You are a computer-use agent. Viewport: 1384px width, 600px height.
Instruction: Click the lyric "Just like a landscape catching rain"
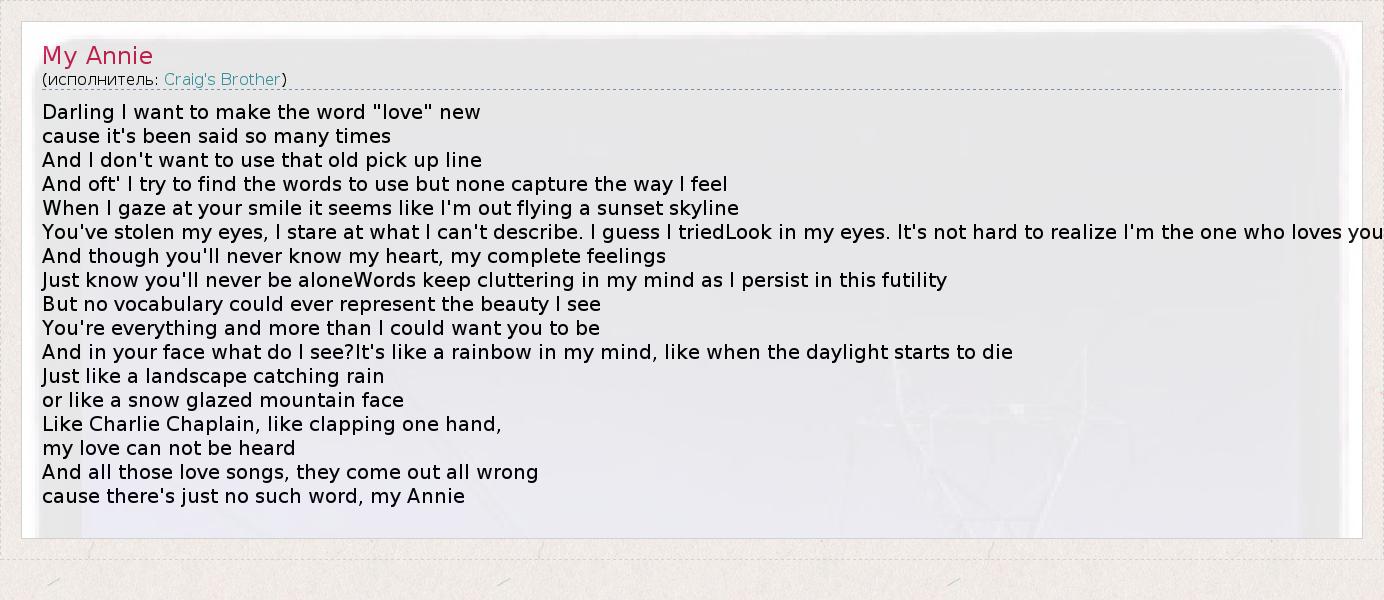[213, 376]
